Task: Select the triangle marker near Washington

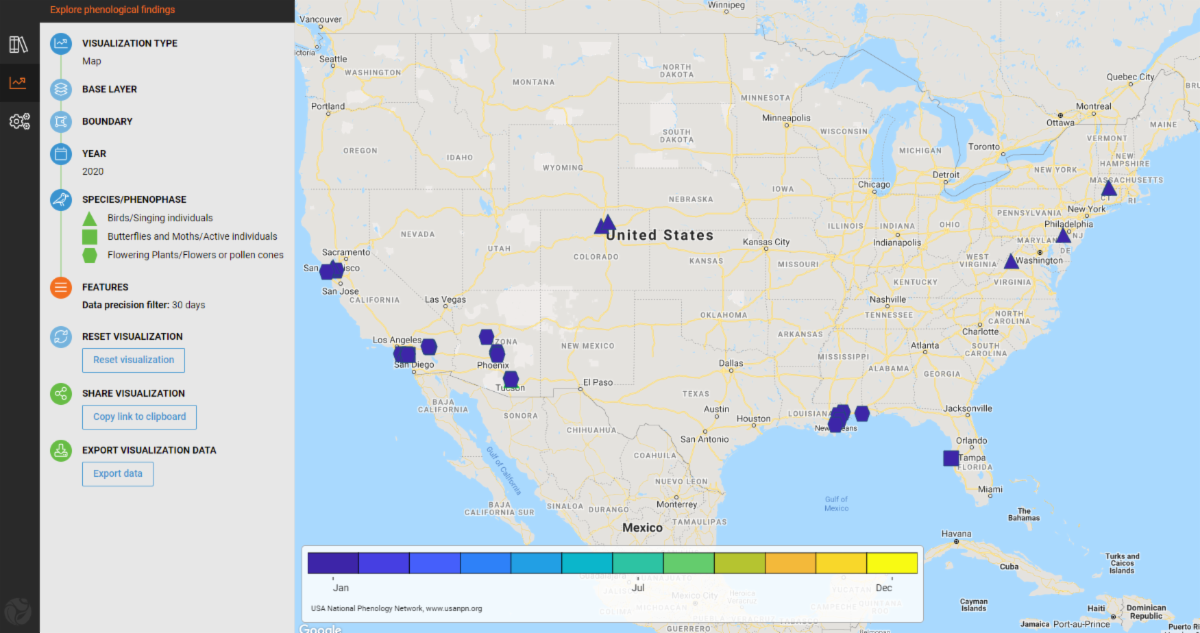Action: tap(1011, 262)
